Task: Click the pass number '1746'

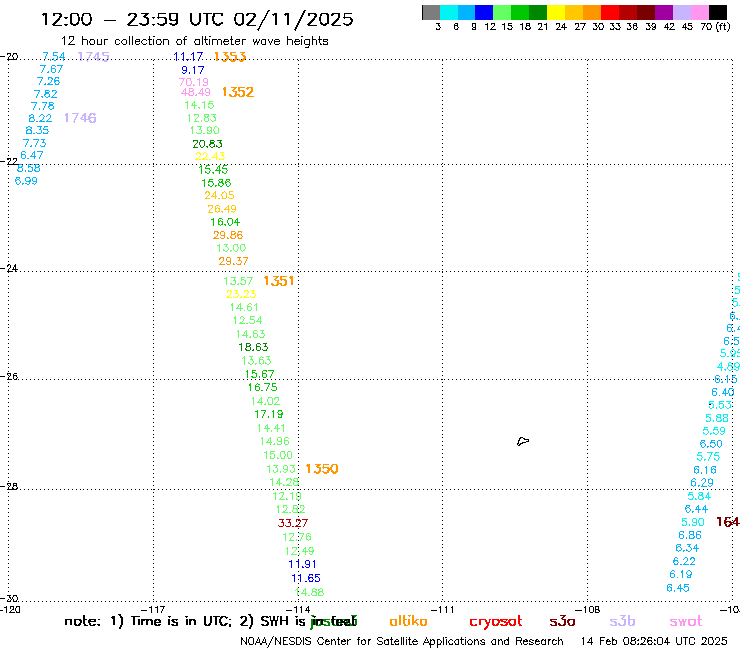Action: click(80, 118)
